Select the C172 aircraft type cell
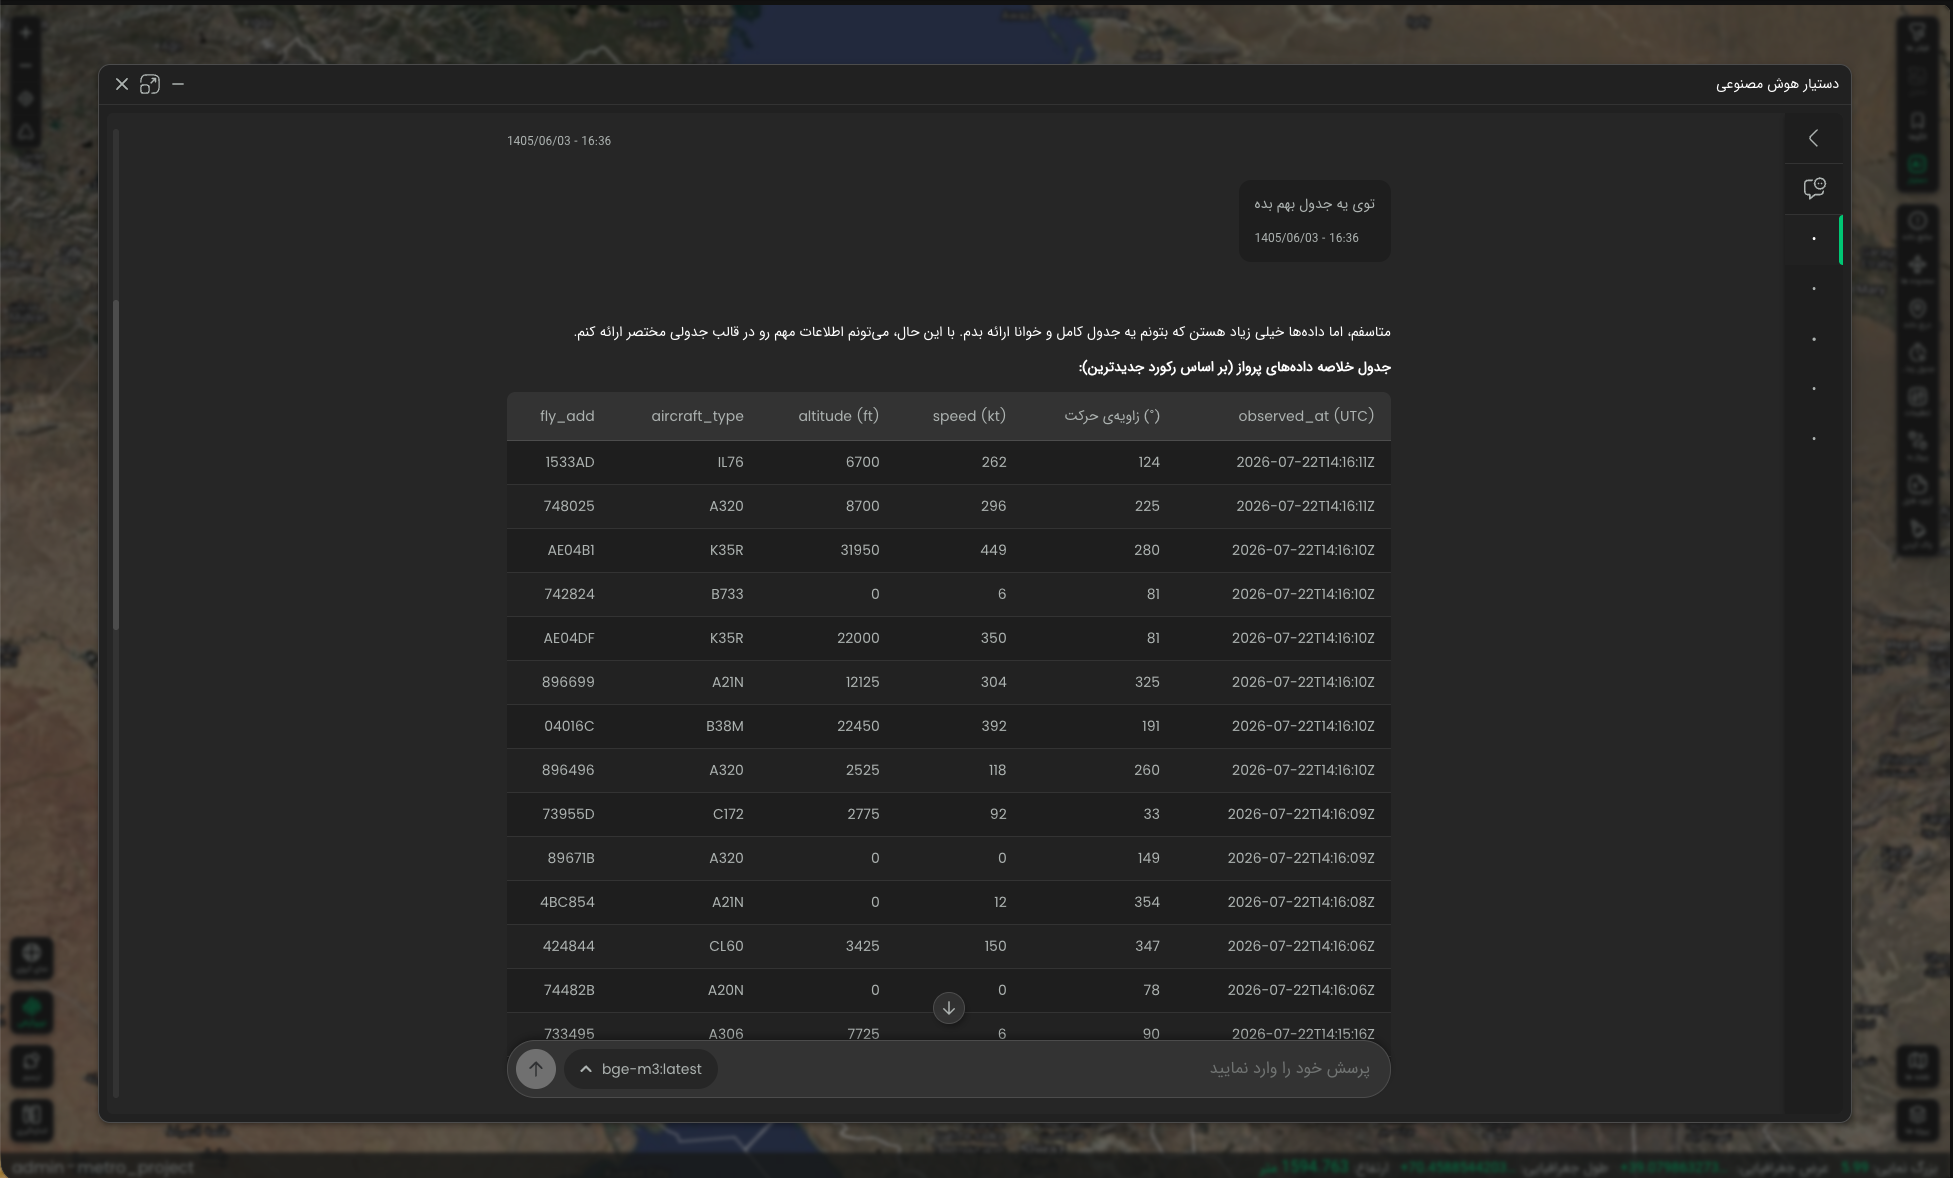The height and width of the screenshot is (1178, 1953). 728,814
